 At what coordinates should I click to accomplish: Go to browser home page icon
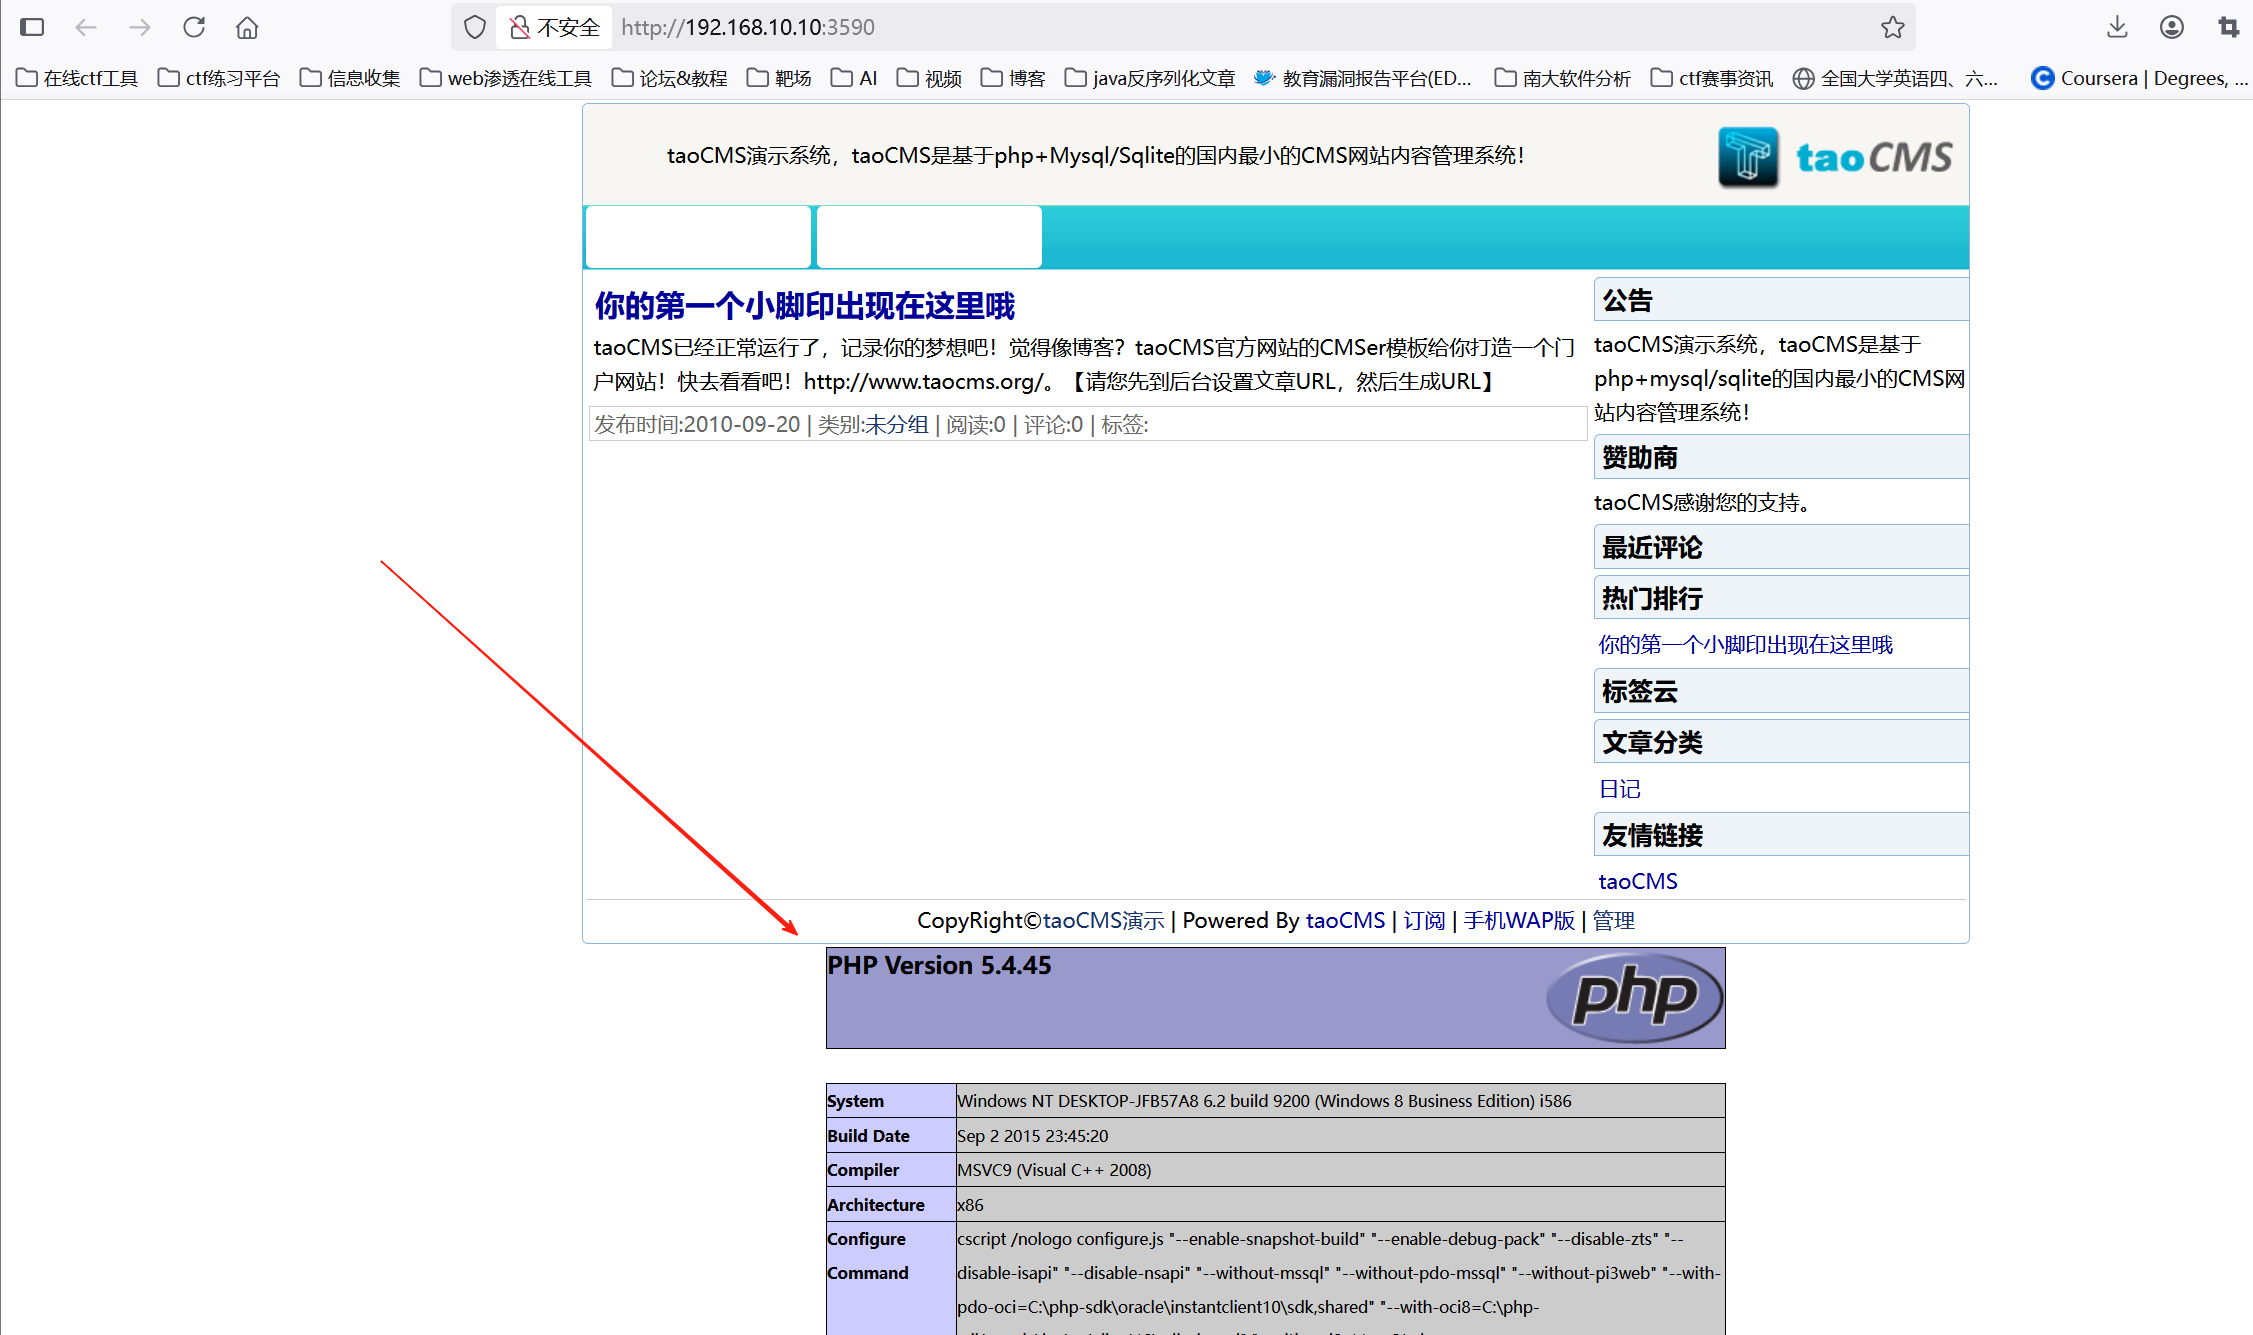point(247,27)
